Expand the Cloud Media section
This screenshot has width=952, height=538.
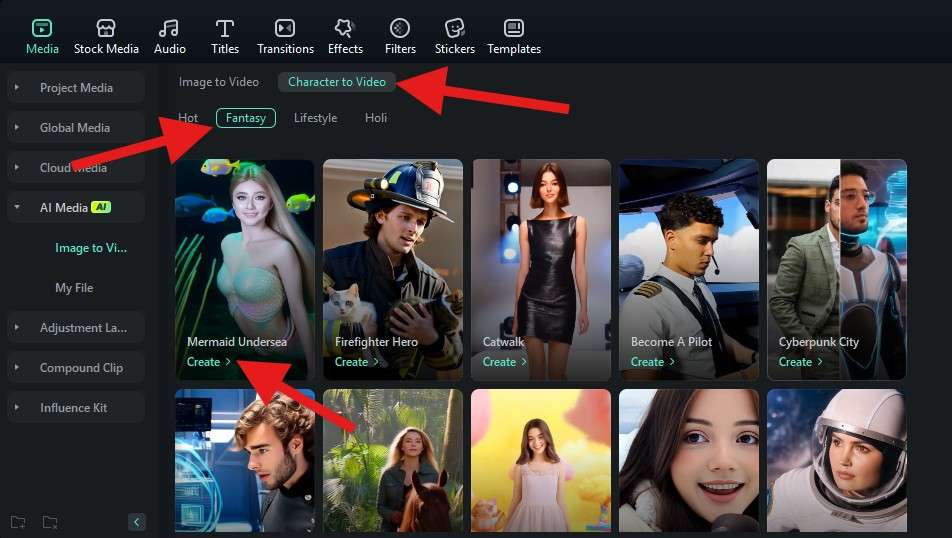coord(16,168)
